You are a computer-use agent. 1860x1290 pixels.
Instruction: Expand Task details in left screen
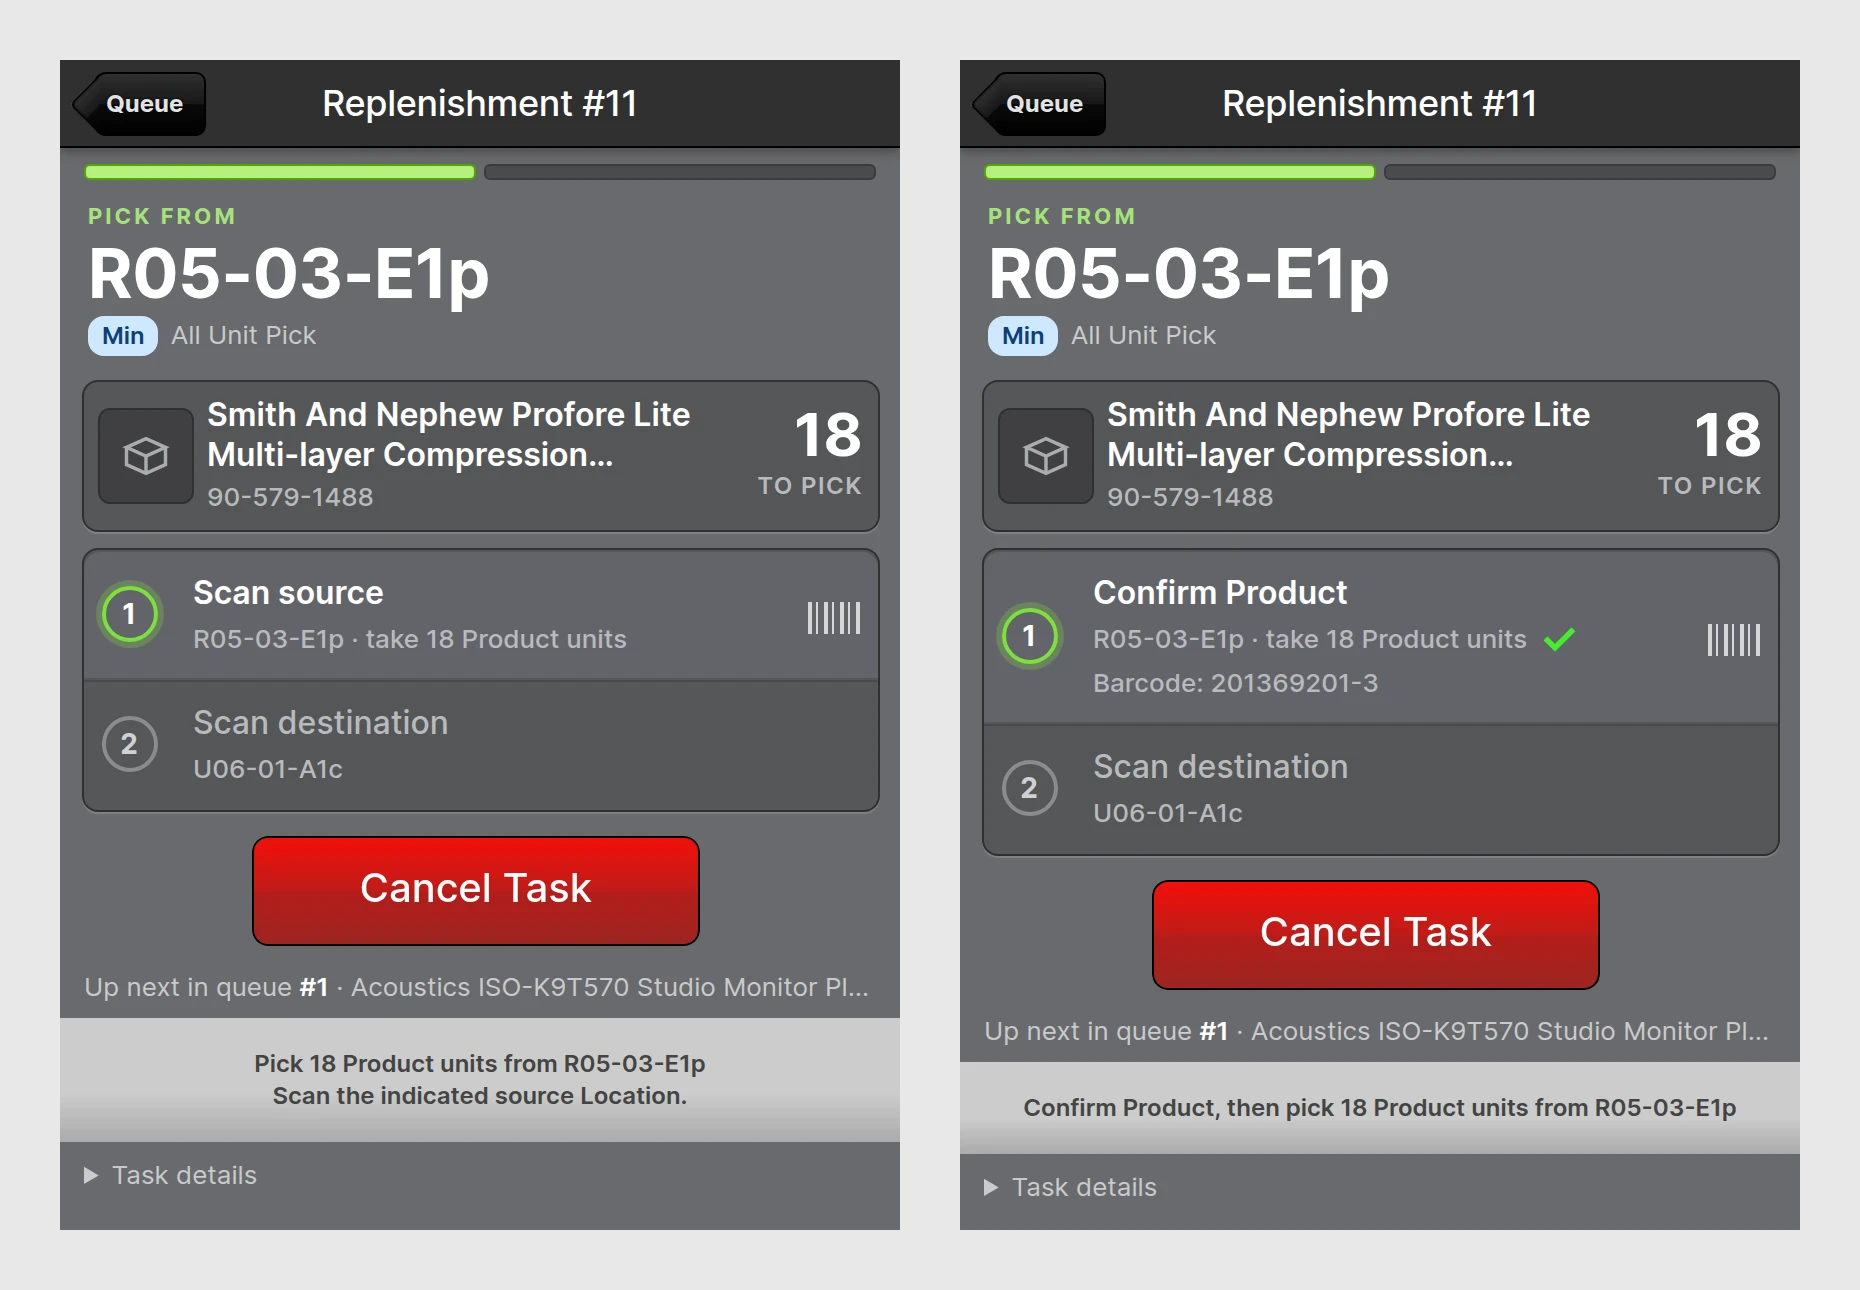tap(170, 1175)
